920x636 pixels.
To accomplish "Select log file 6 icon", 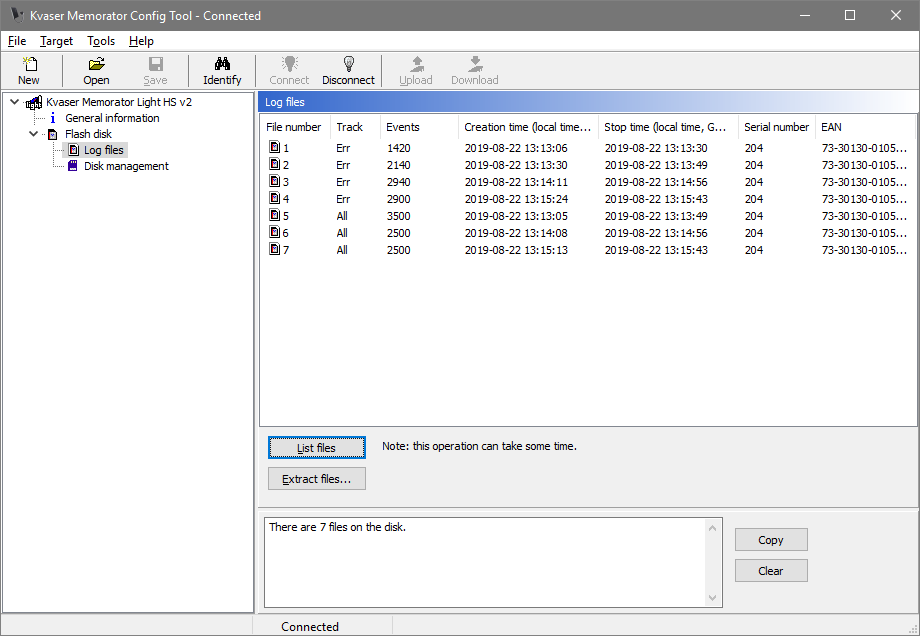I will [274, 232].
